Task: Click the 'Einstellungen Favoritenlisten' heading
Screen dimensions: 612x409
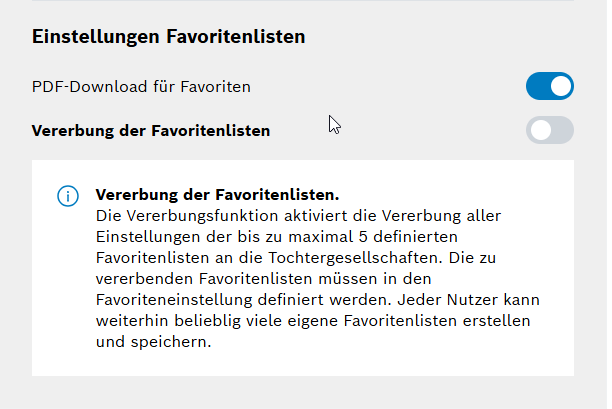Action: [x=168, y=37]
